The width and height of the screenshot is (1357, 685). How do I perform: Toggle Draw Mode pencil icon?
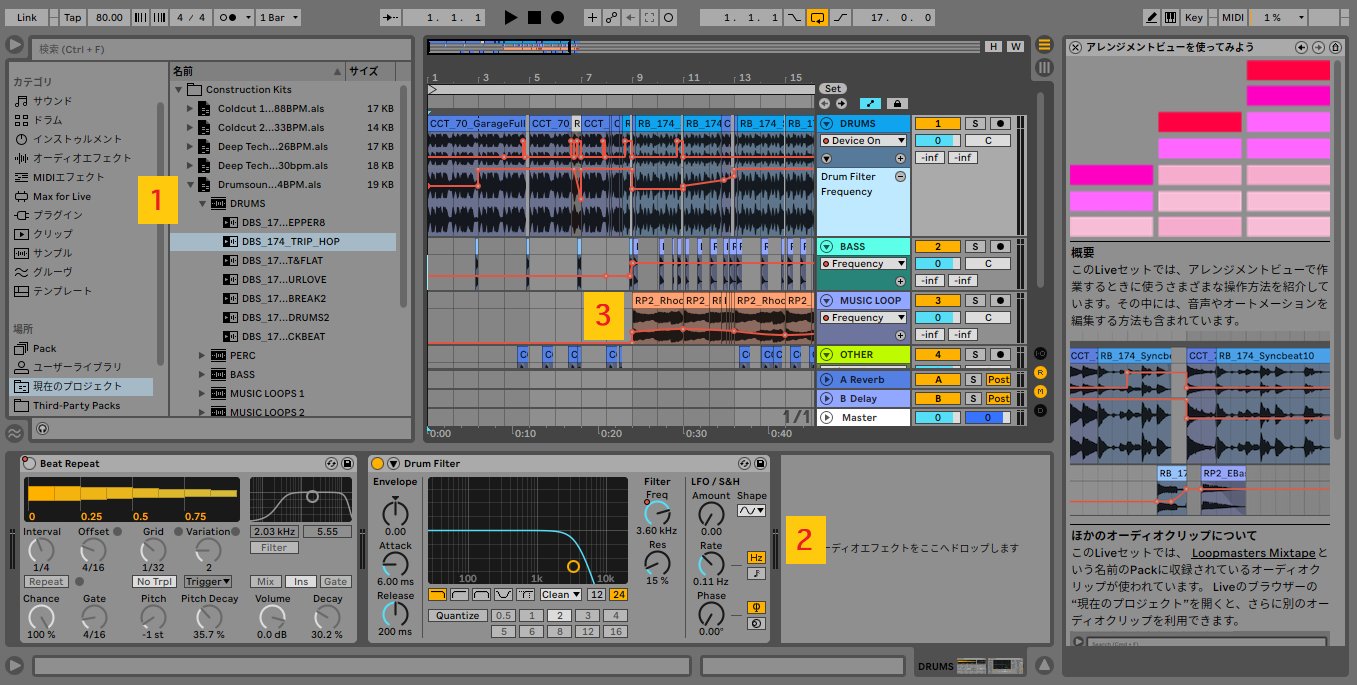[1152, 18]
